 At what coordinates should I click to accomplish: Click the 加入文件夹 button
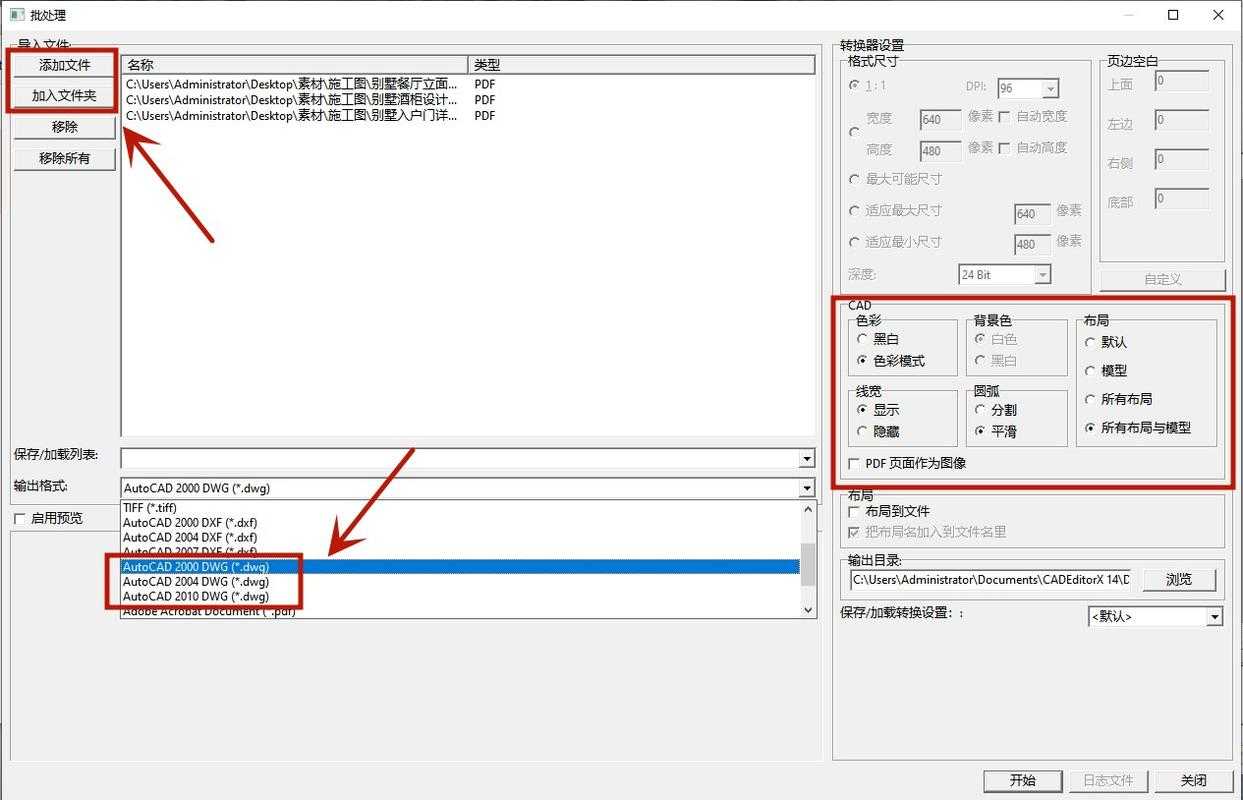64,96
